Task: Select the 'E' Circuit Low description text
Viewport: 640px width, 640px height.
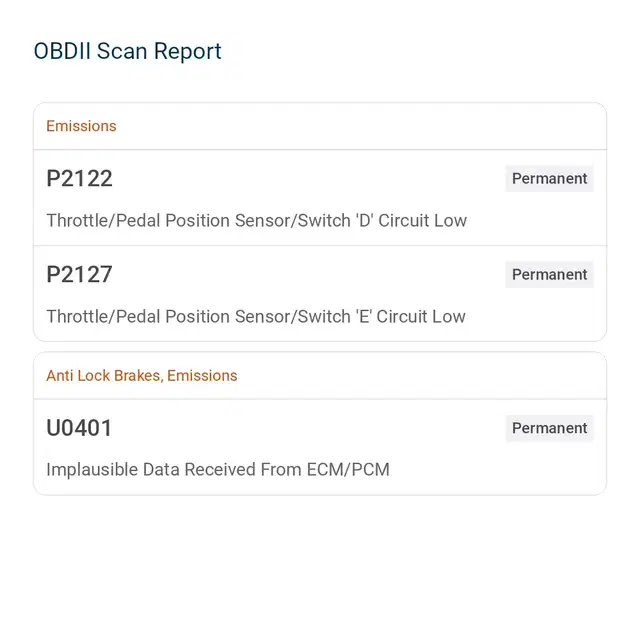Action: 256,316
